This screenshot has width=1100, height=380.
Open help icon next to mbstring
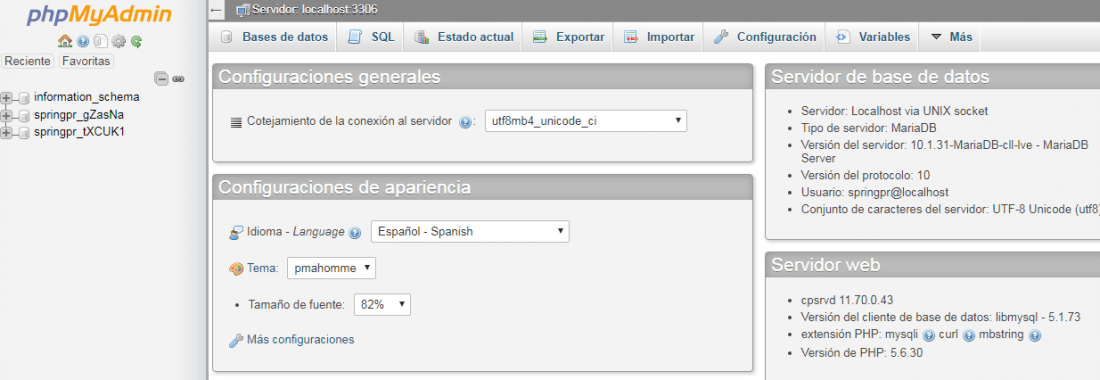[1035, 335]
